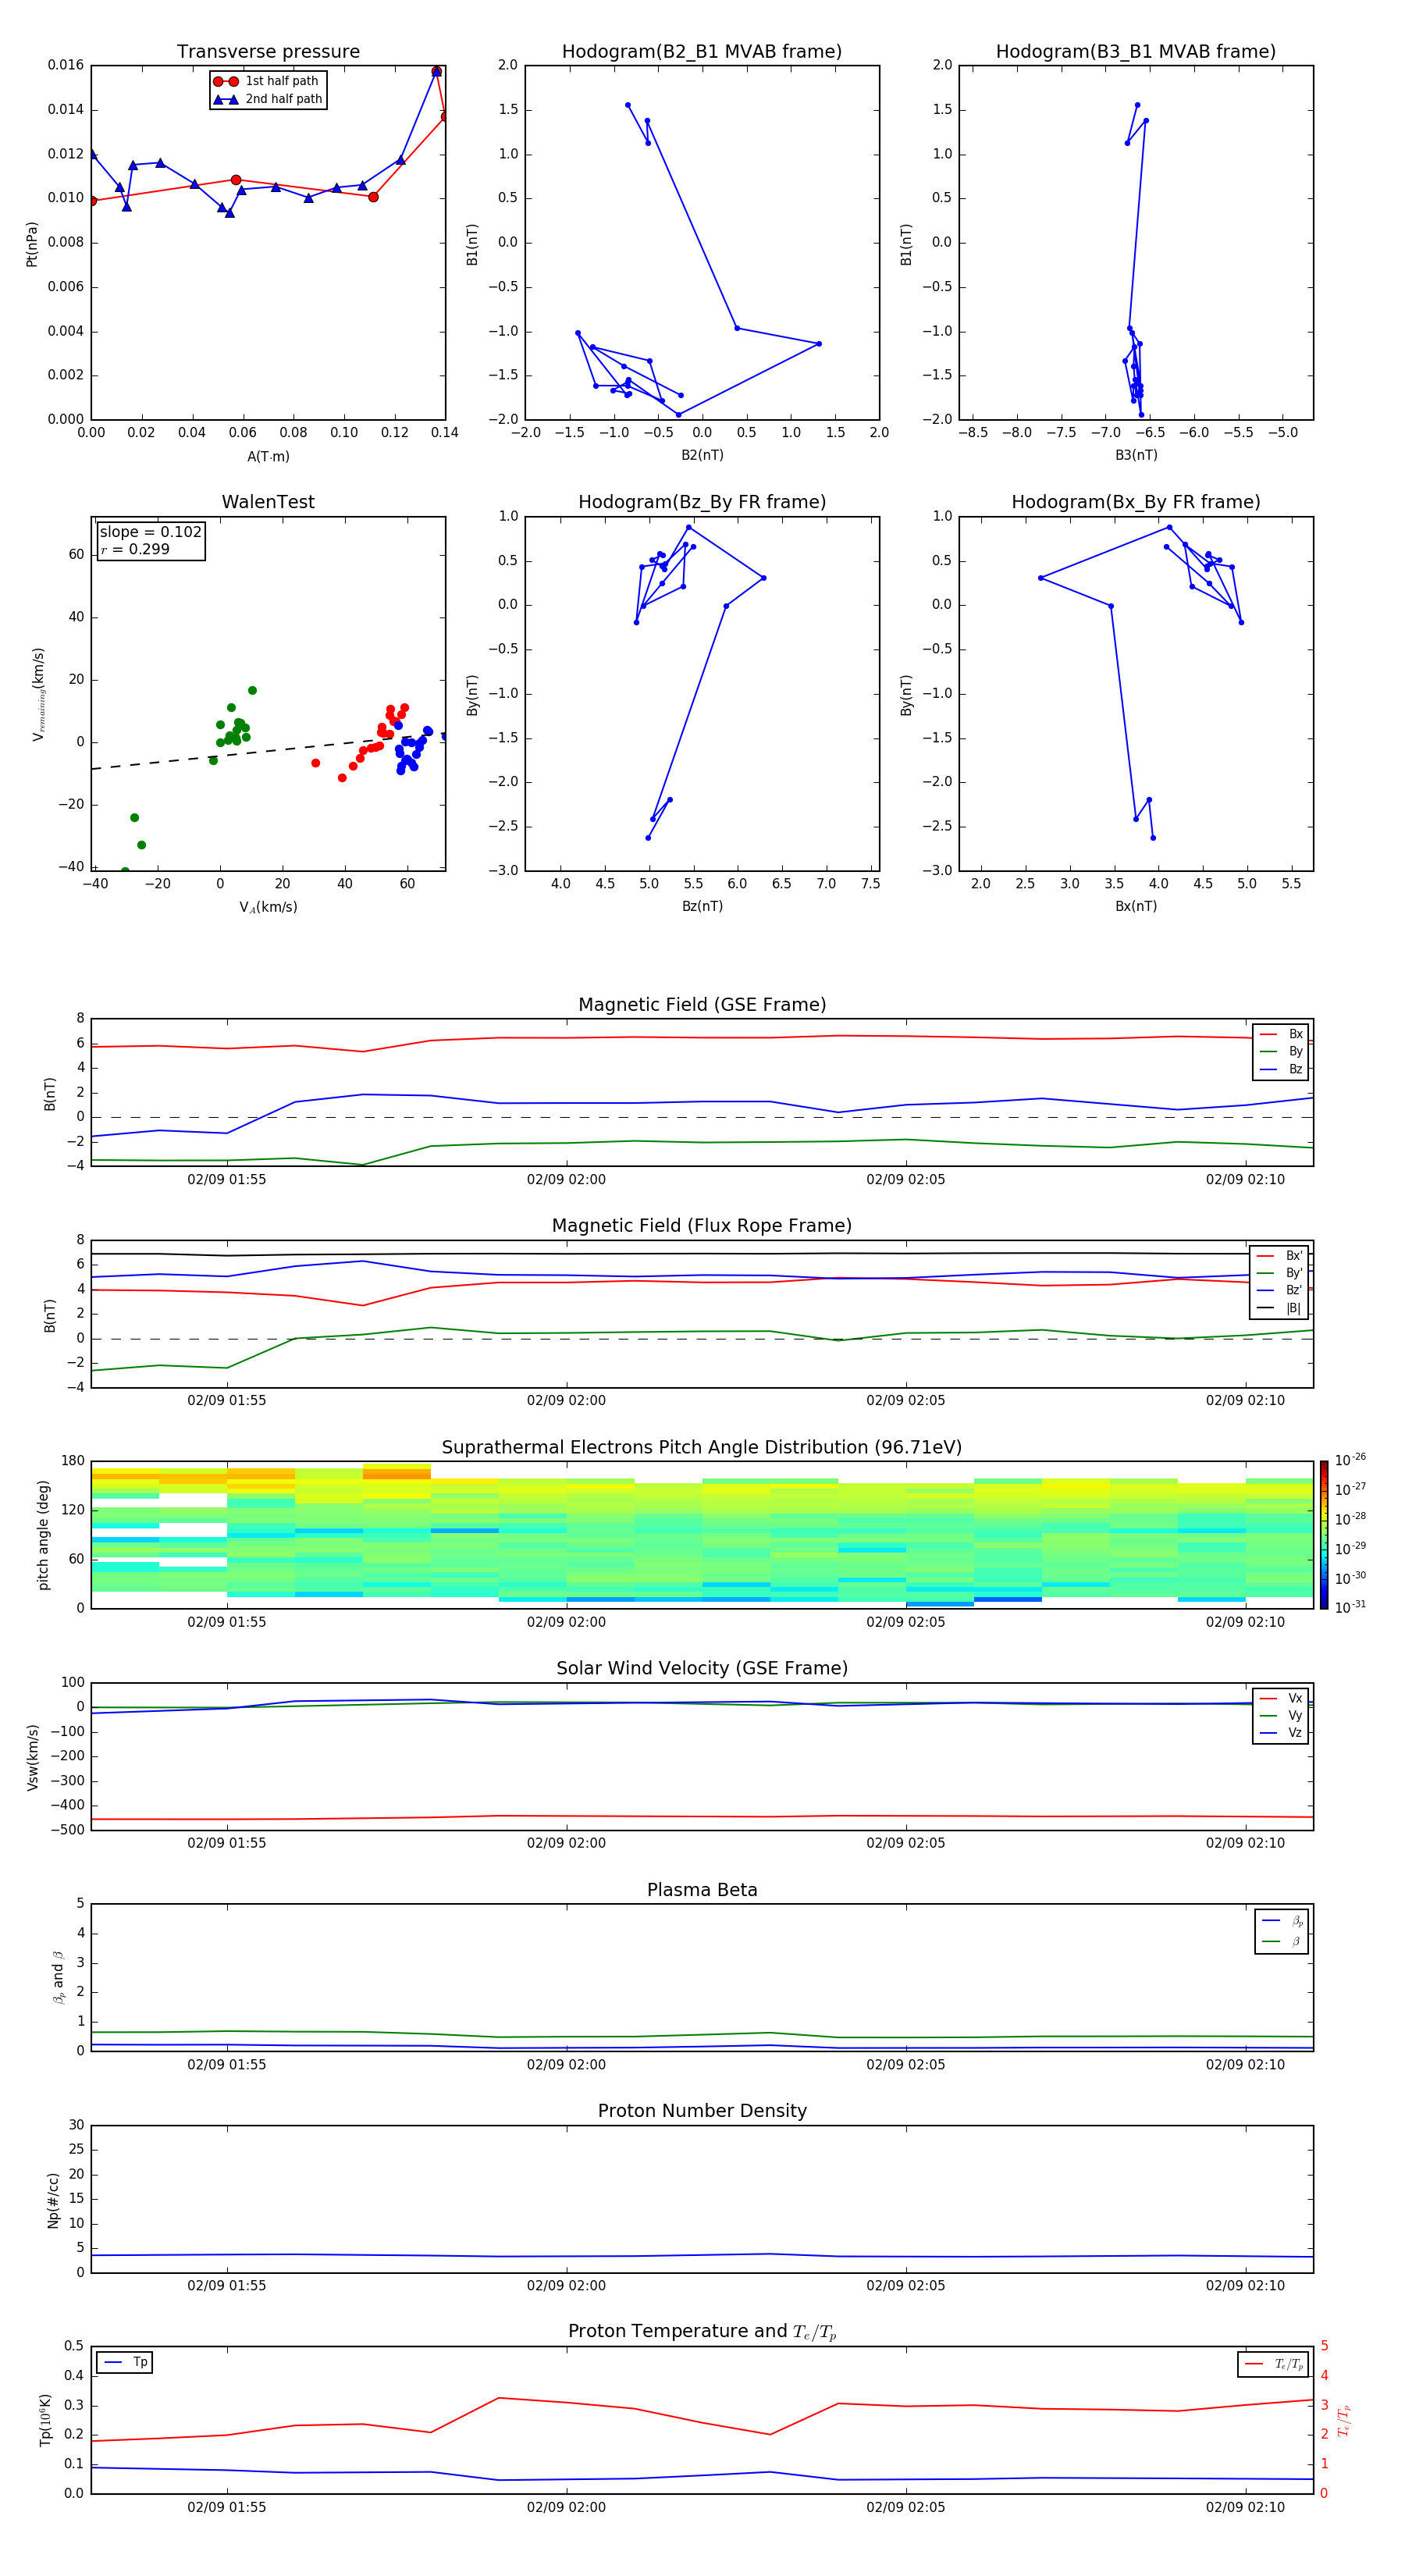Screen dimensions: 1405x2576
Task: Click the pitch angle colorbar strip
Action: pos(1324,1535)
